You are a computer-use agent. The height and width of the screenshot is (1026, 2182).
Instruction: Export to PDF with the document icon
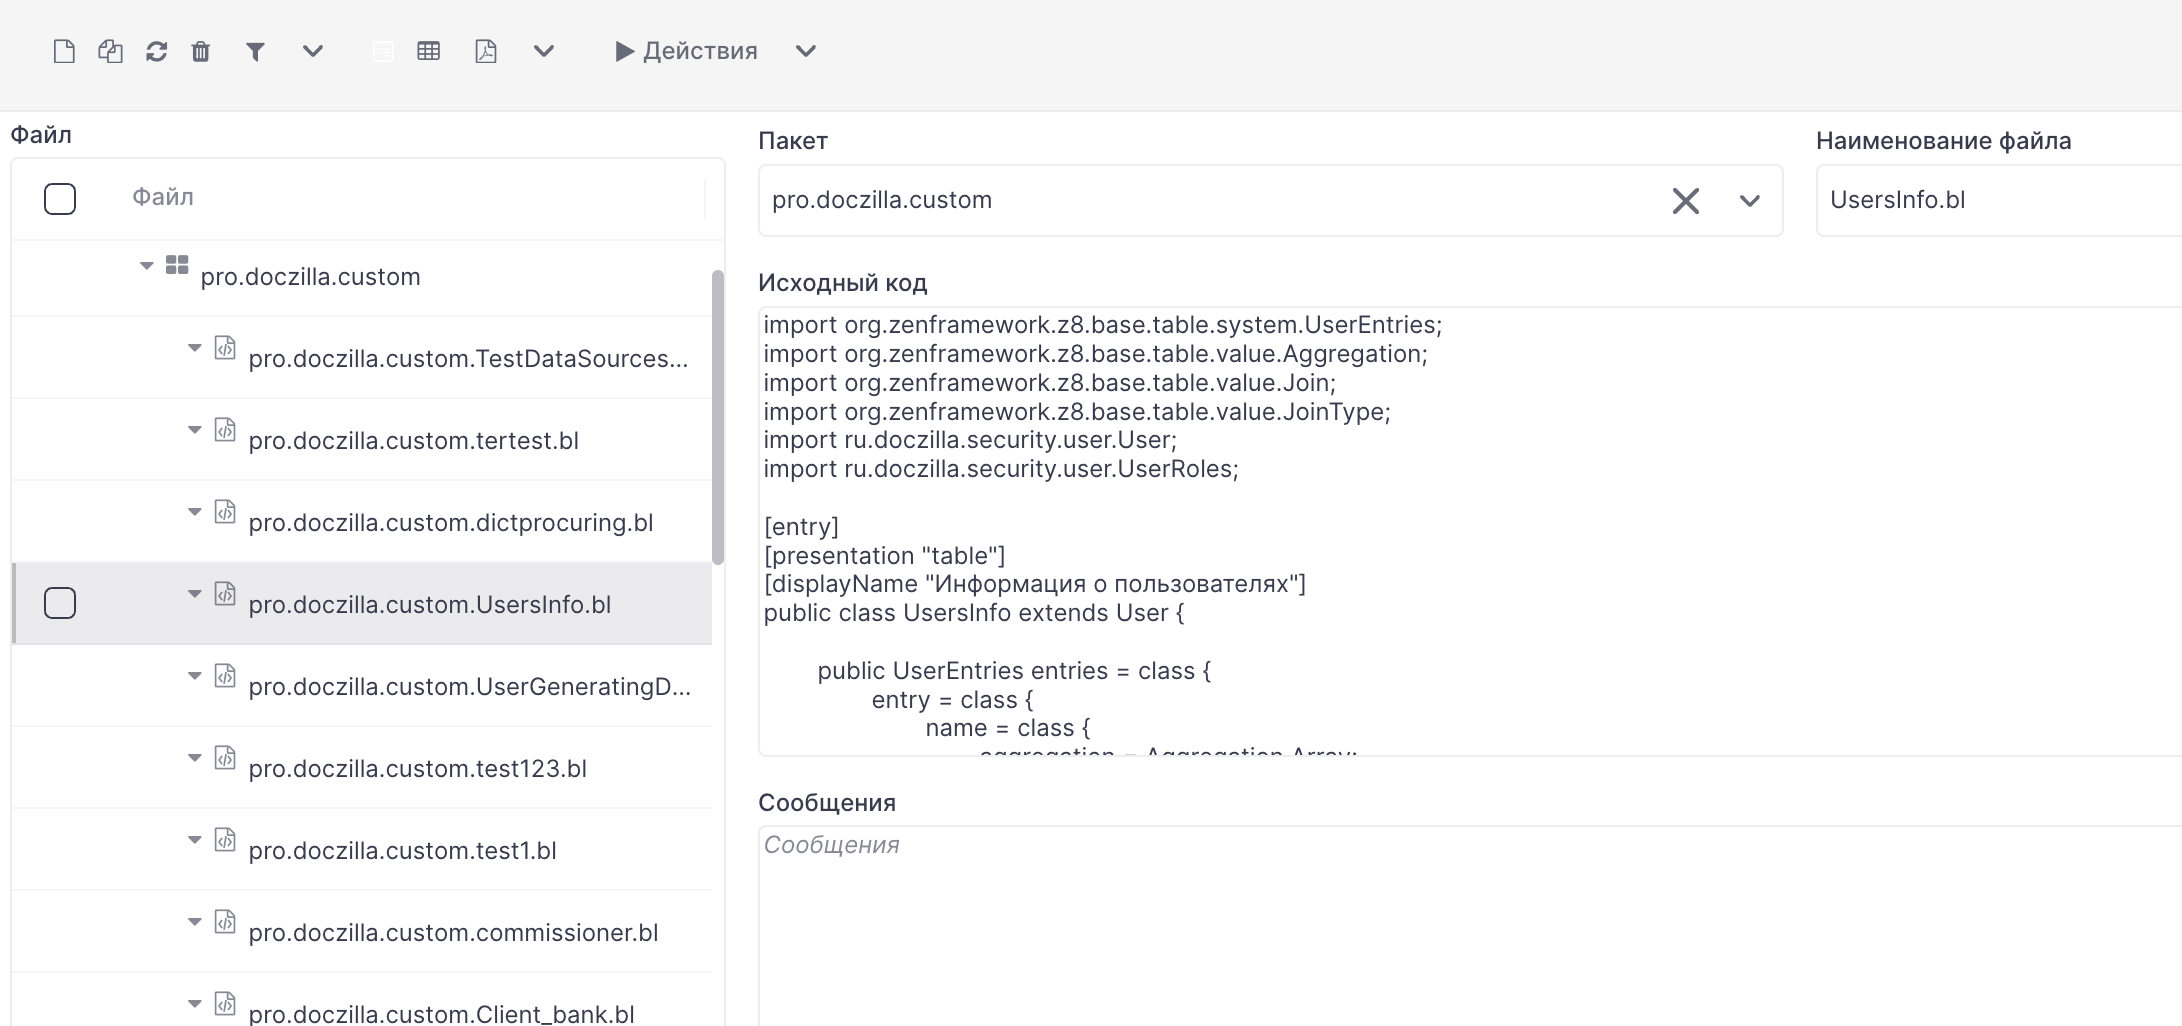pyautogui.click(x=486, y=51)
